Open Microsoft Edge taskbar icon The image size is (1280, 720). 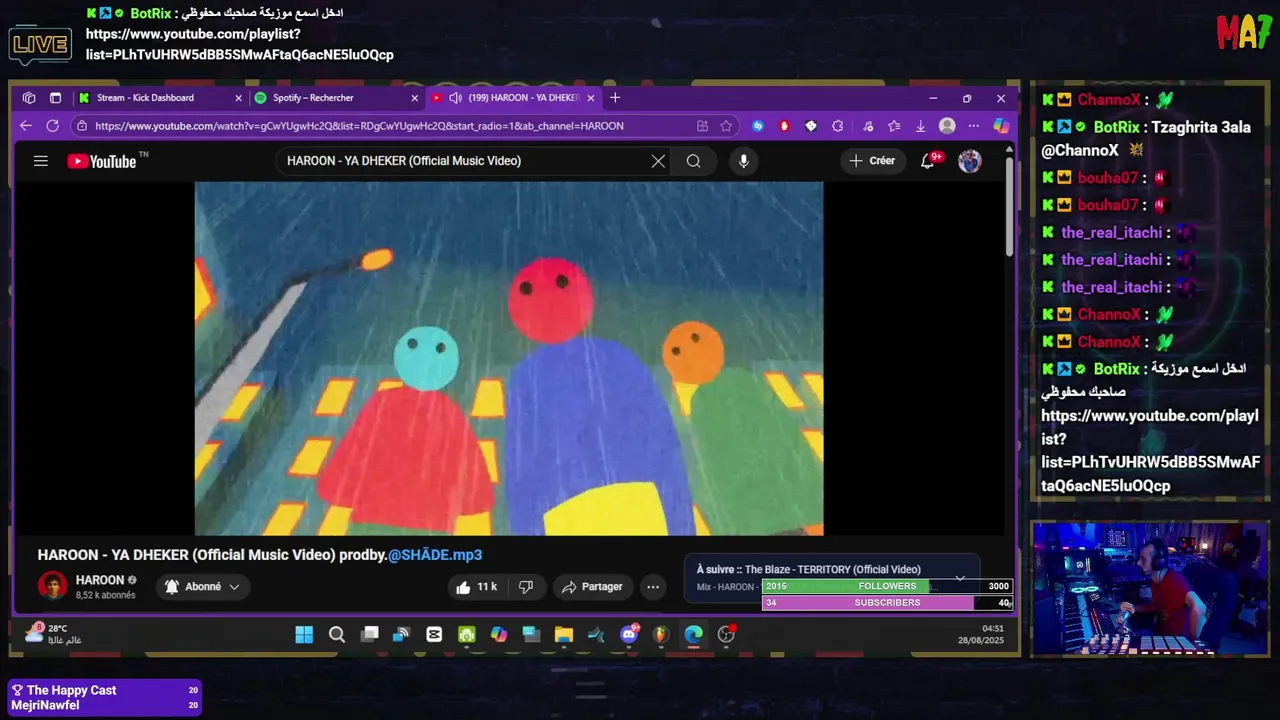point(693,635)
